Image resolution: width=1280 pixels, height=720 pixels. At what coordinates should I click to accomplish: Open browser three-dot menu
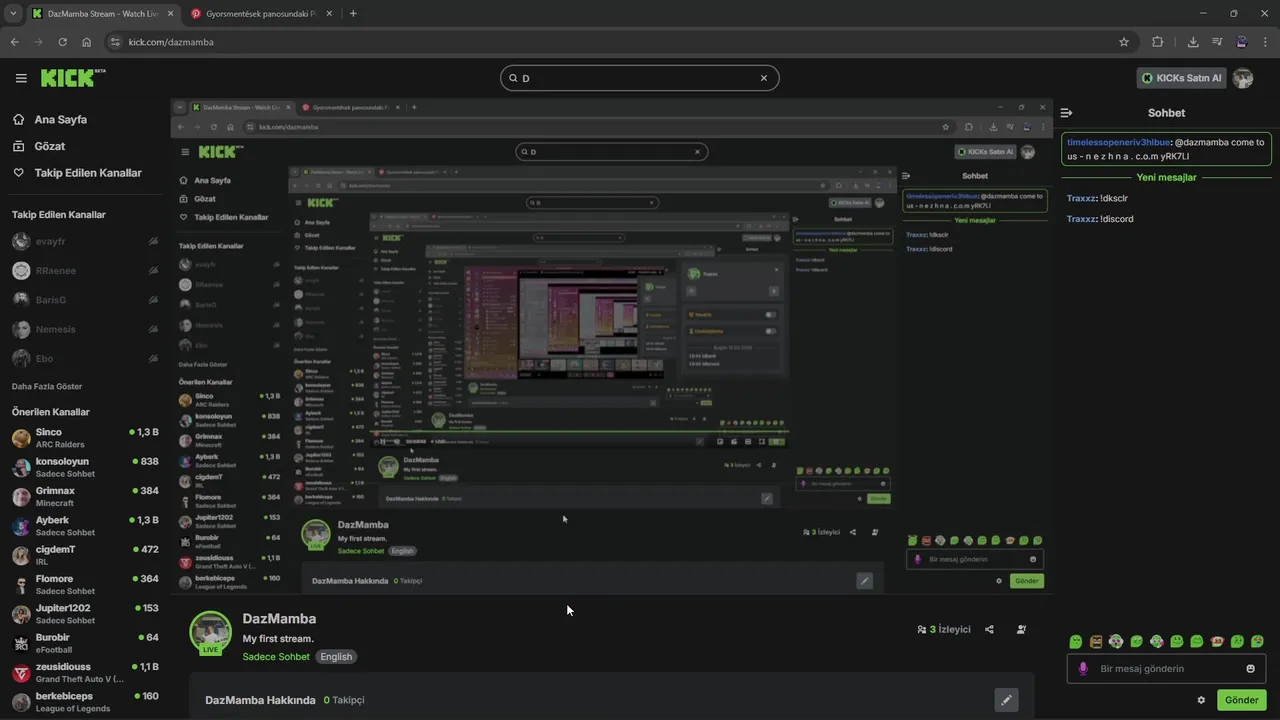pos(1265,42)
